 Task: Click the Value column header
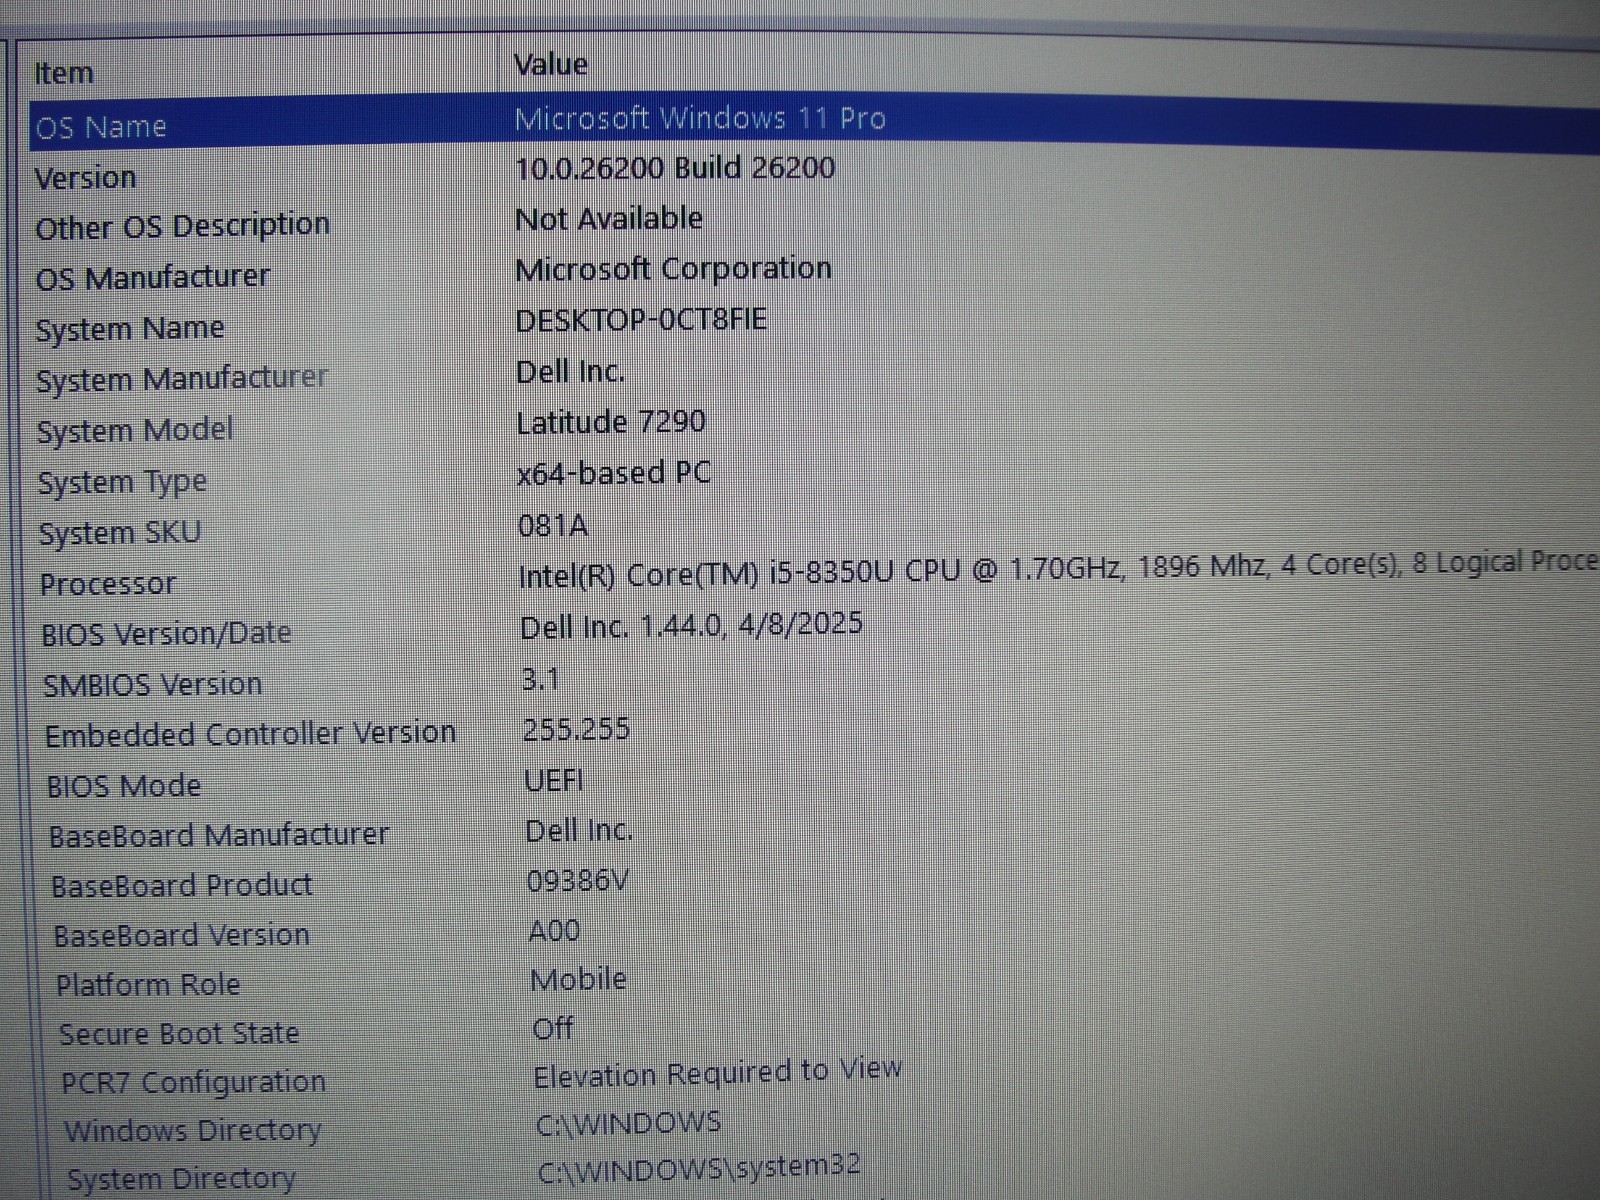[x=550, y=64]
